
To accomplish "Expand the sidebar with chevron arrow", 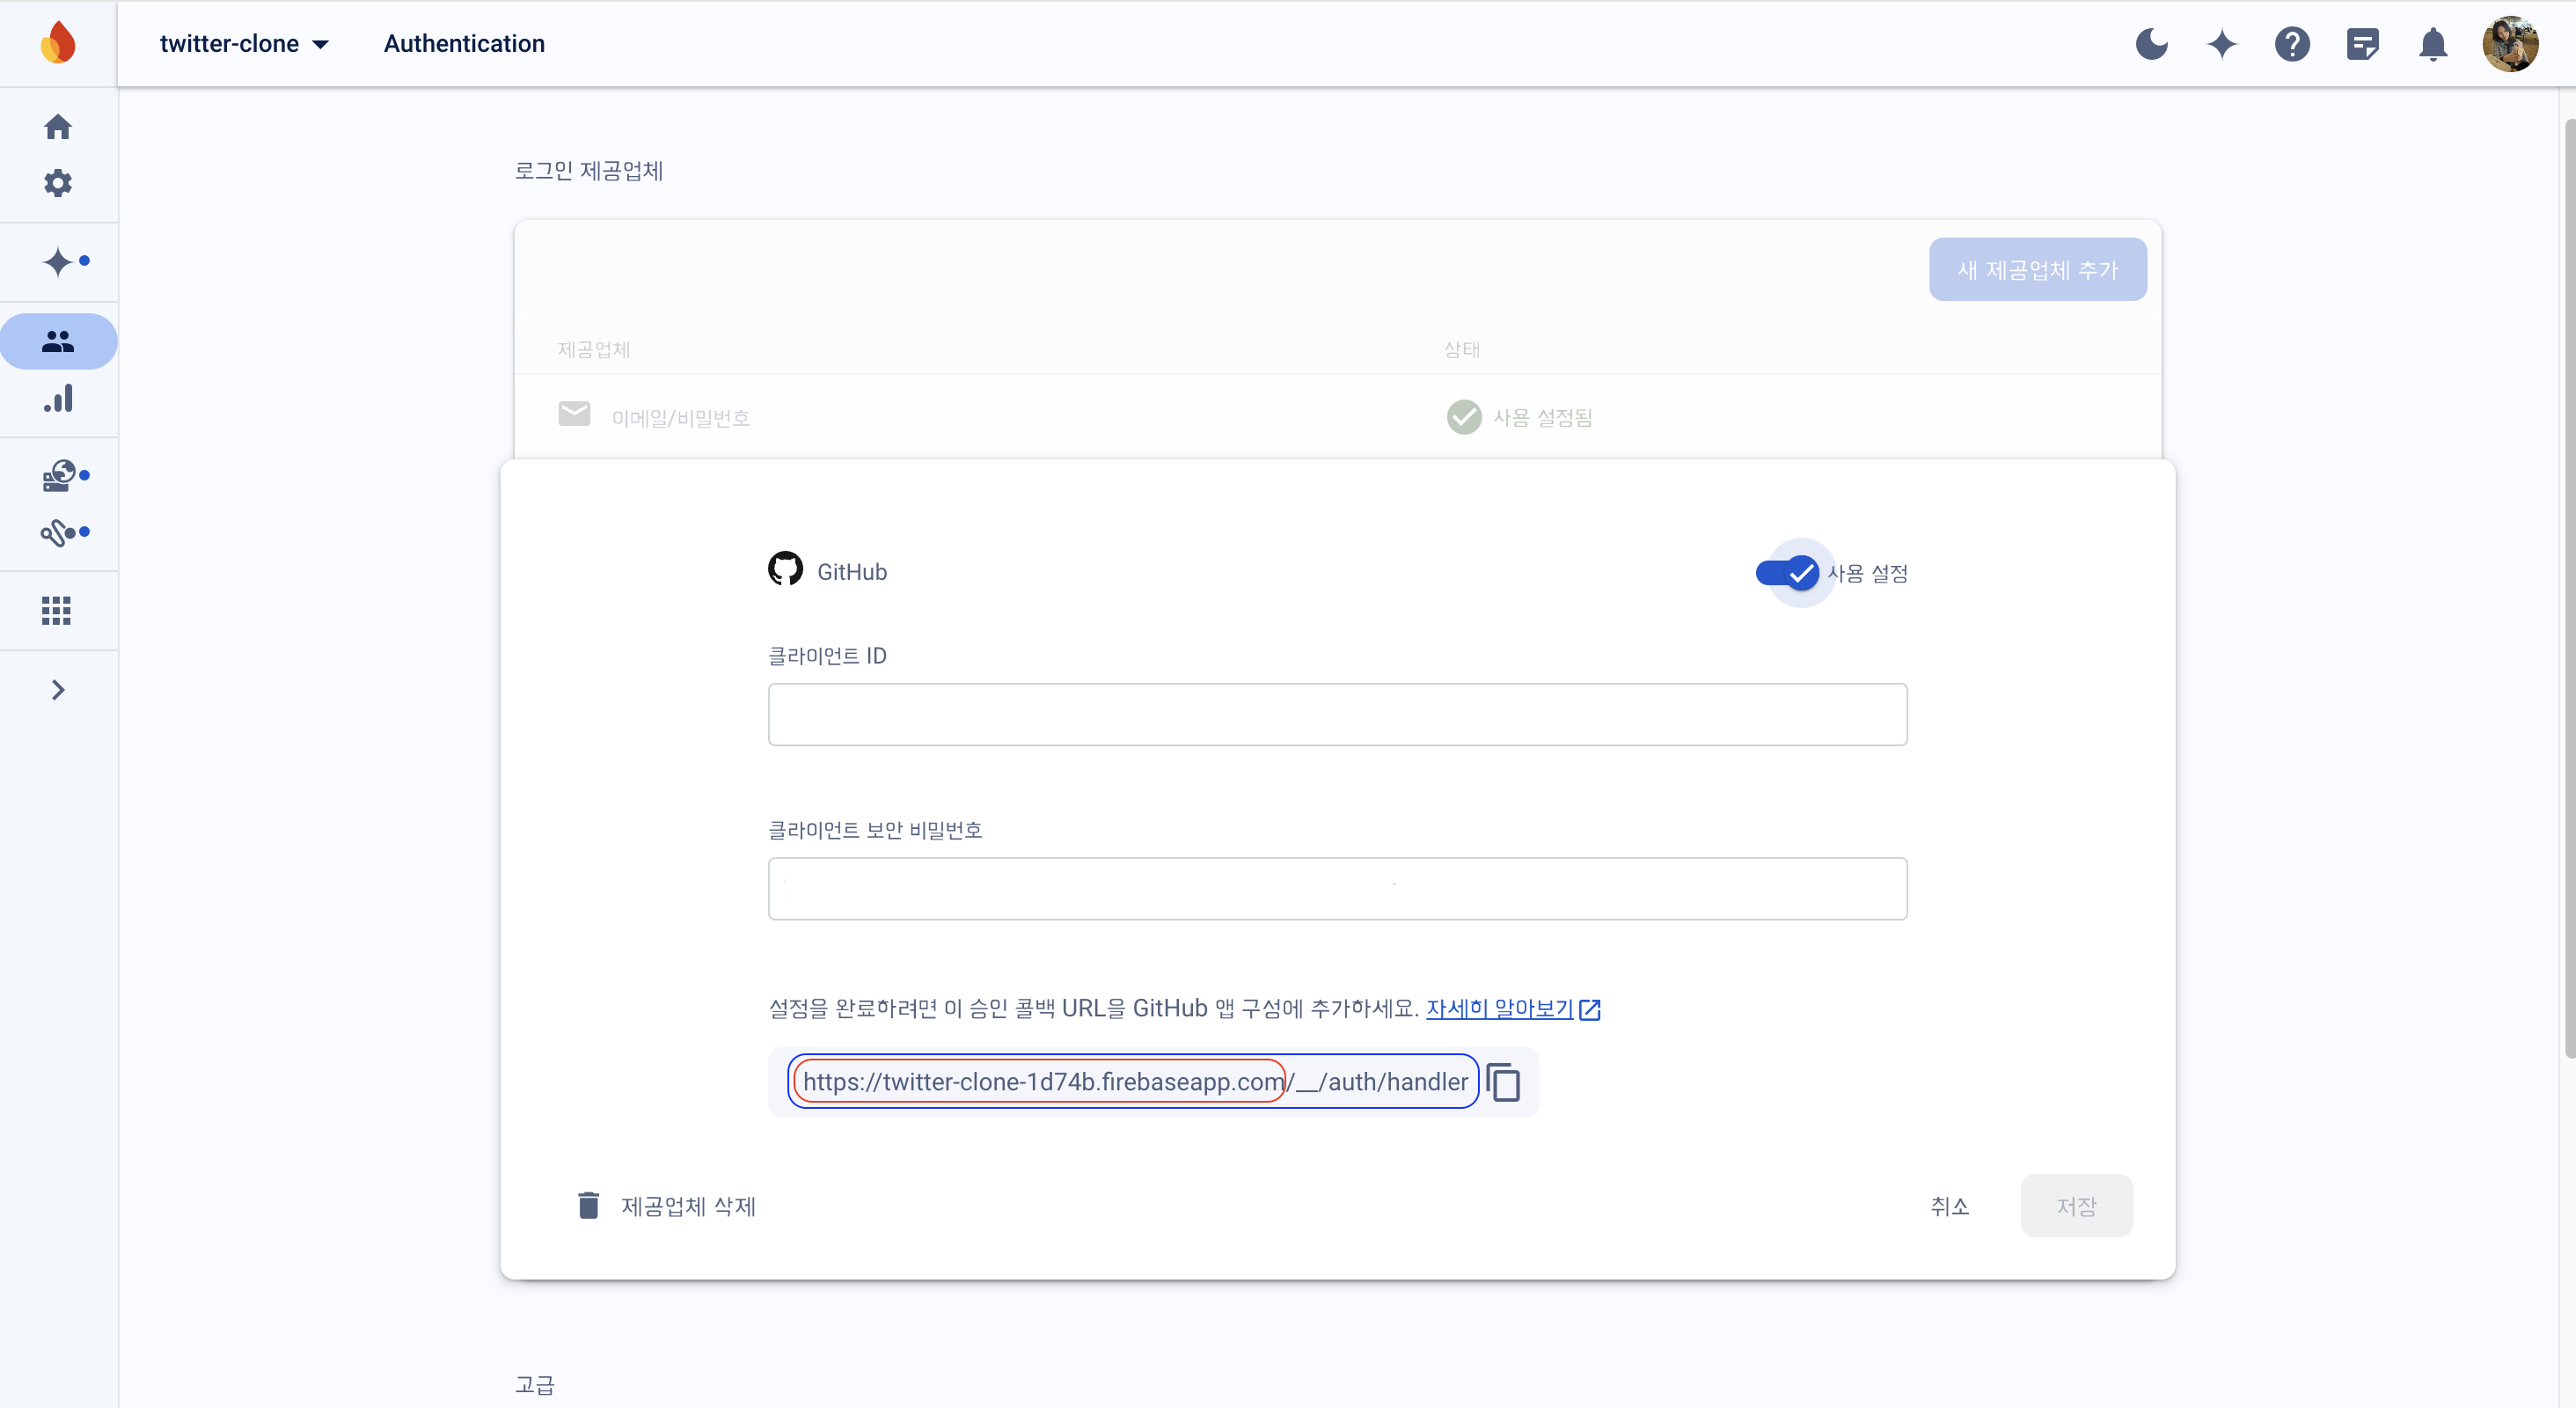I will (58, 690).
